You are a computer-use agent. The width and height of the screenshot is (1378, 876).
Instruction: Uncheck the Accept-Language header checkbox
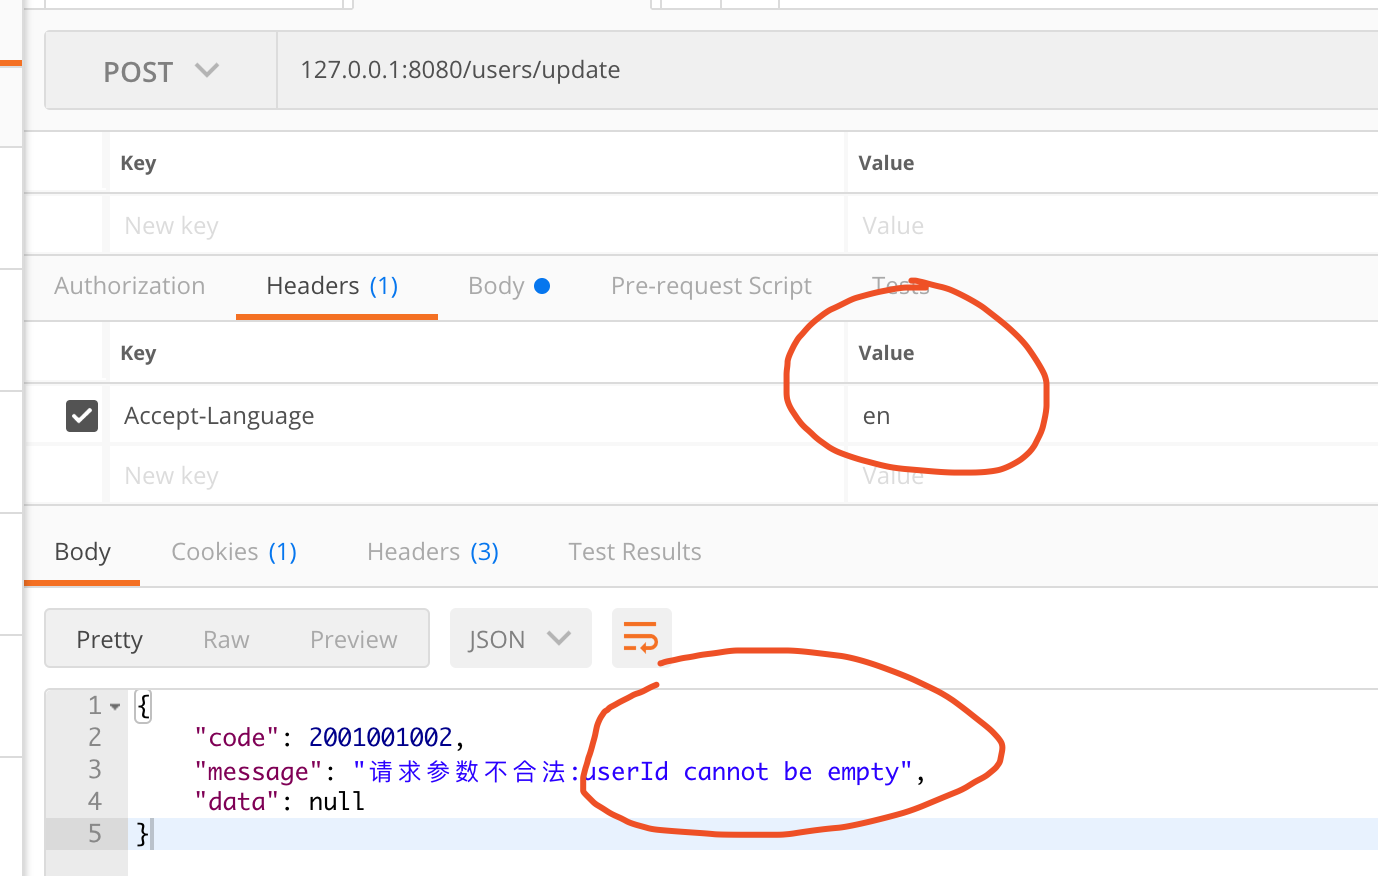(82, 415)
